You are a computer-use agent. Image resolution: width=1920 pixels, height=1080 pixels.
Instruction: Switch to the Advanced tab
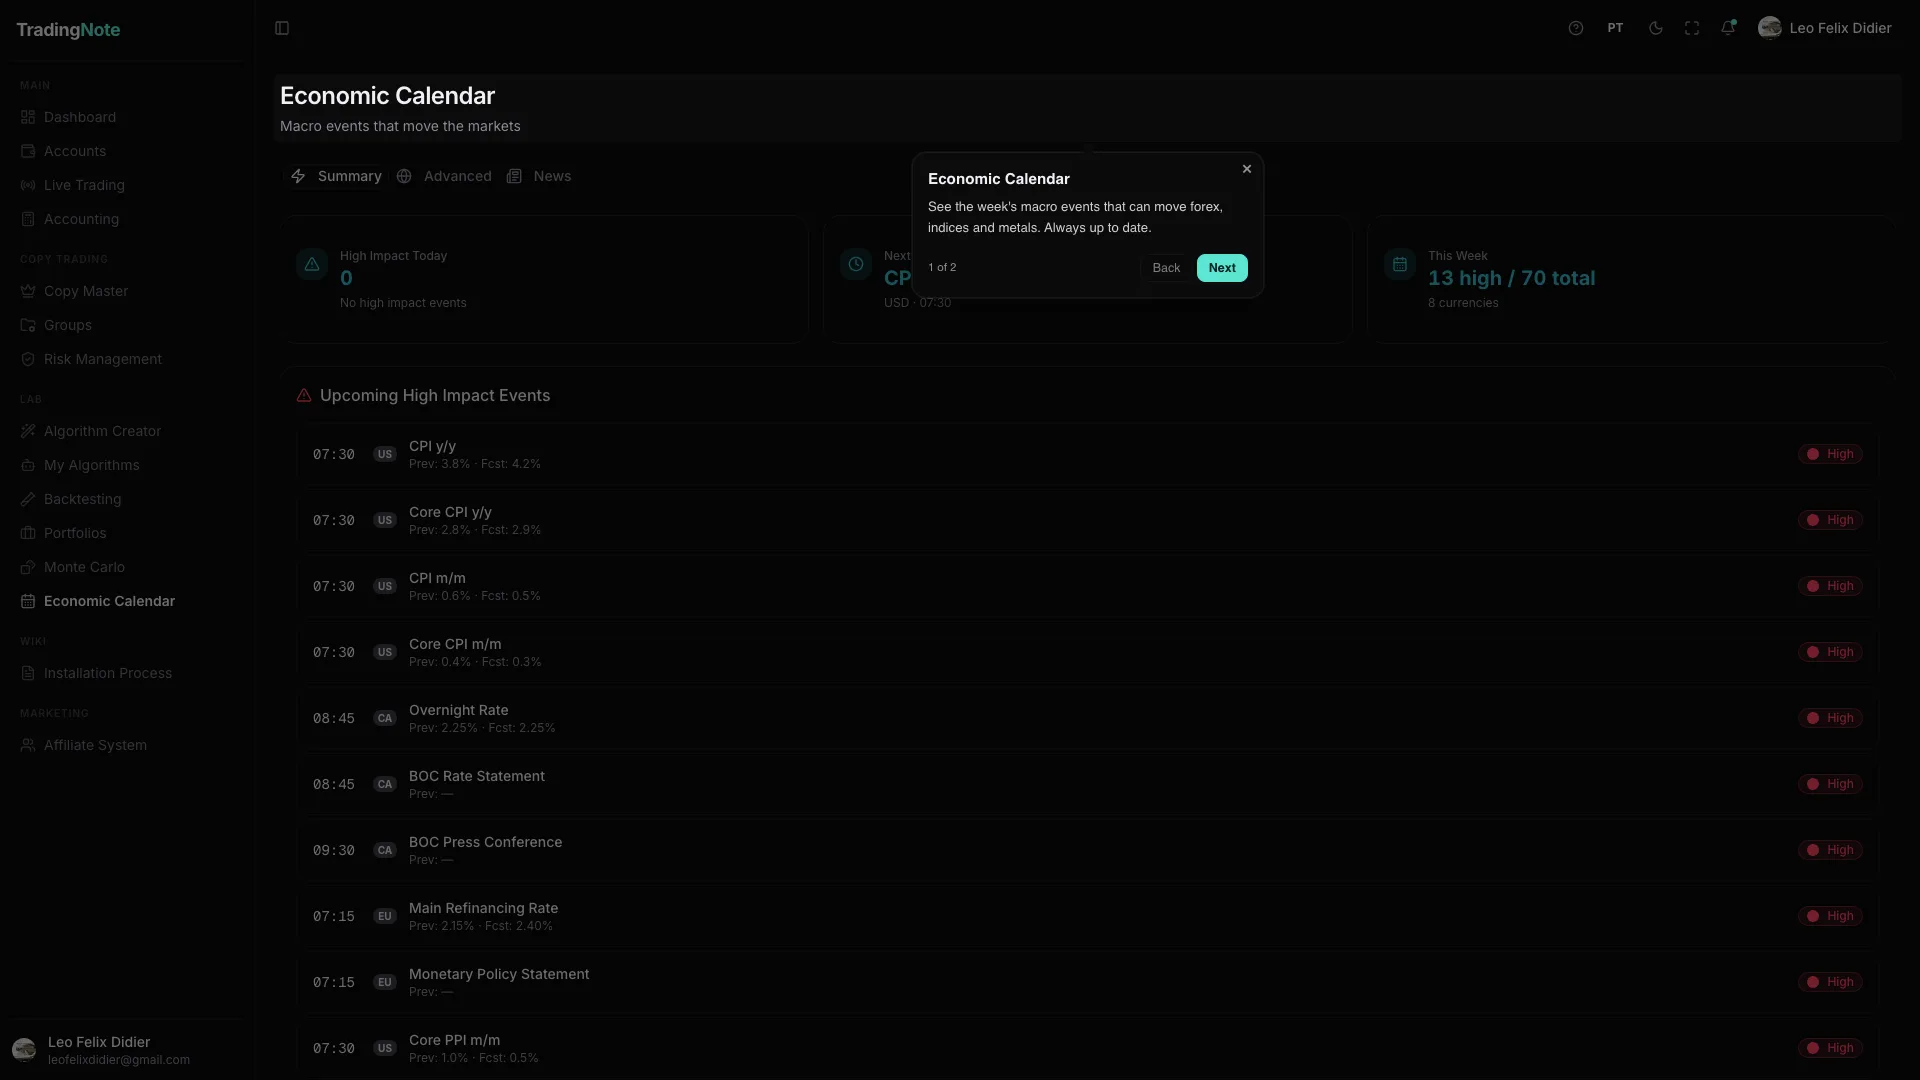point(444,176)
